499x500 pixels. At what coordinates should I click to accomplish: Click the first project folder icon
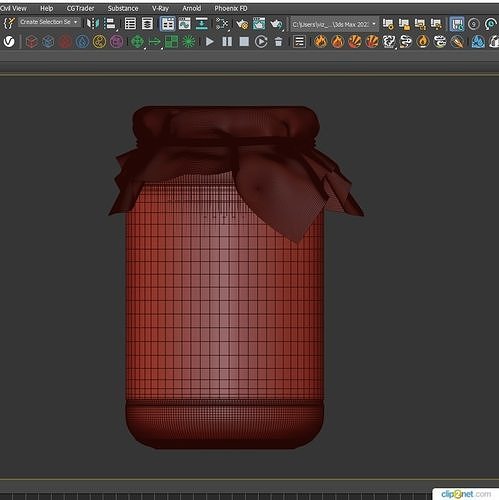[x=388, y=24]
